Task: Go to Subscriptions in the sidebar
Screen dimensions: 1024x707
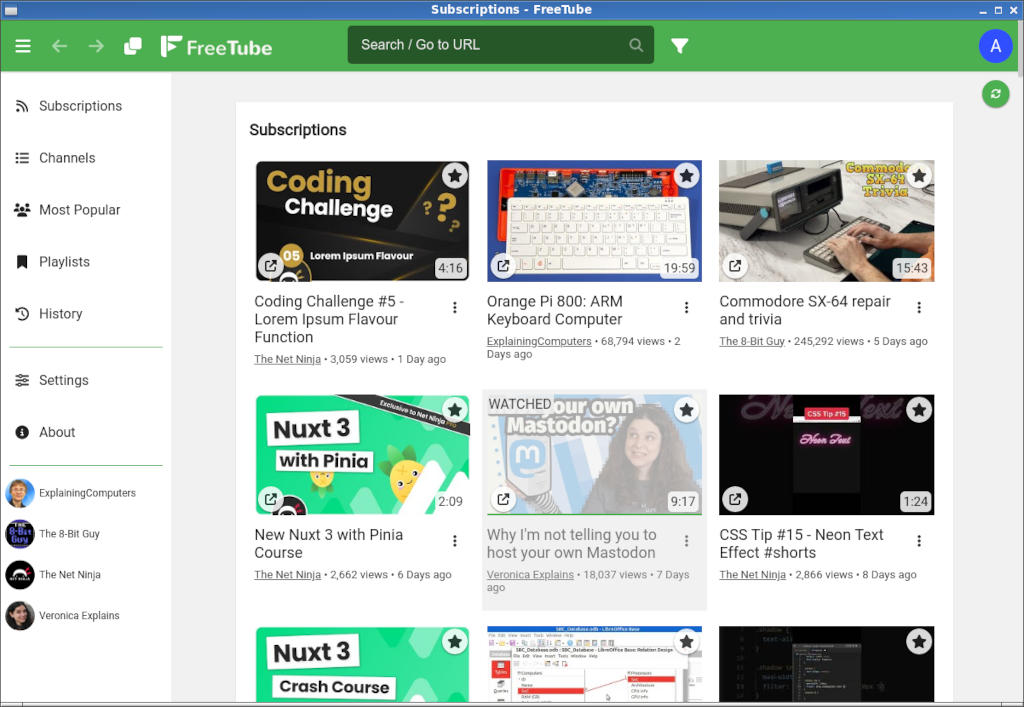Action: click(86, 106)
